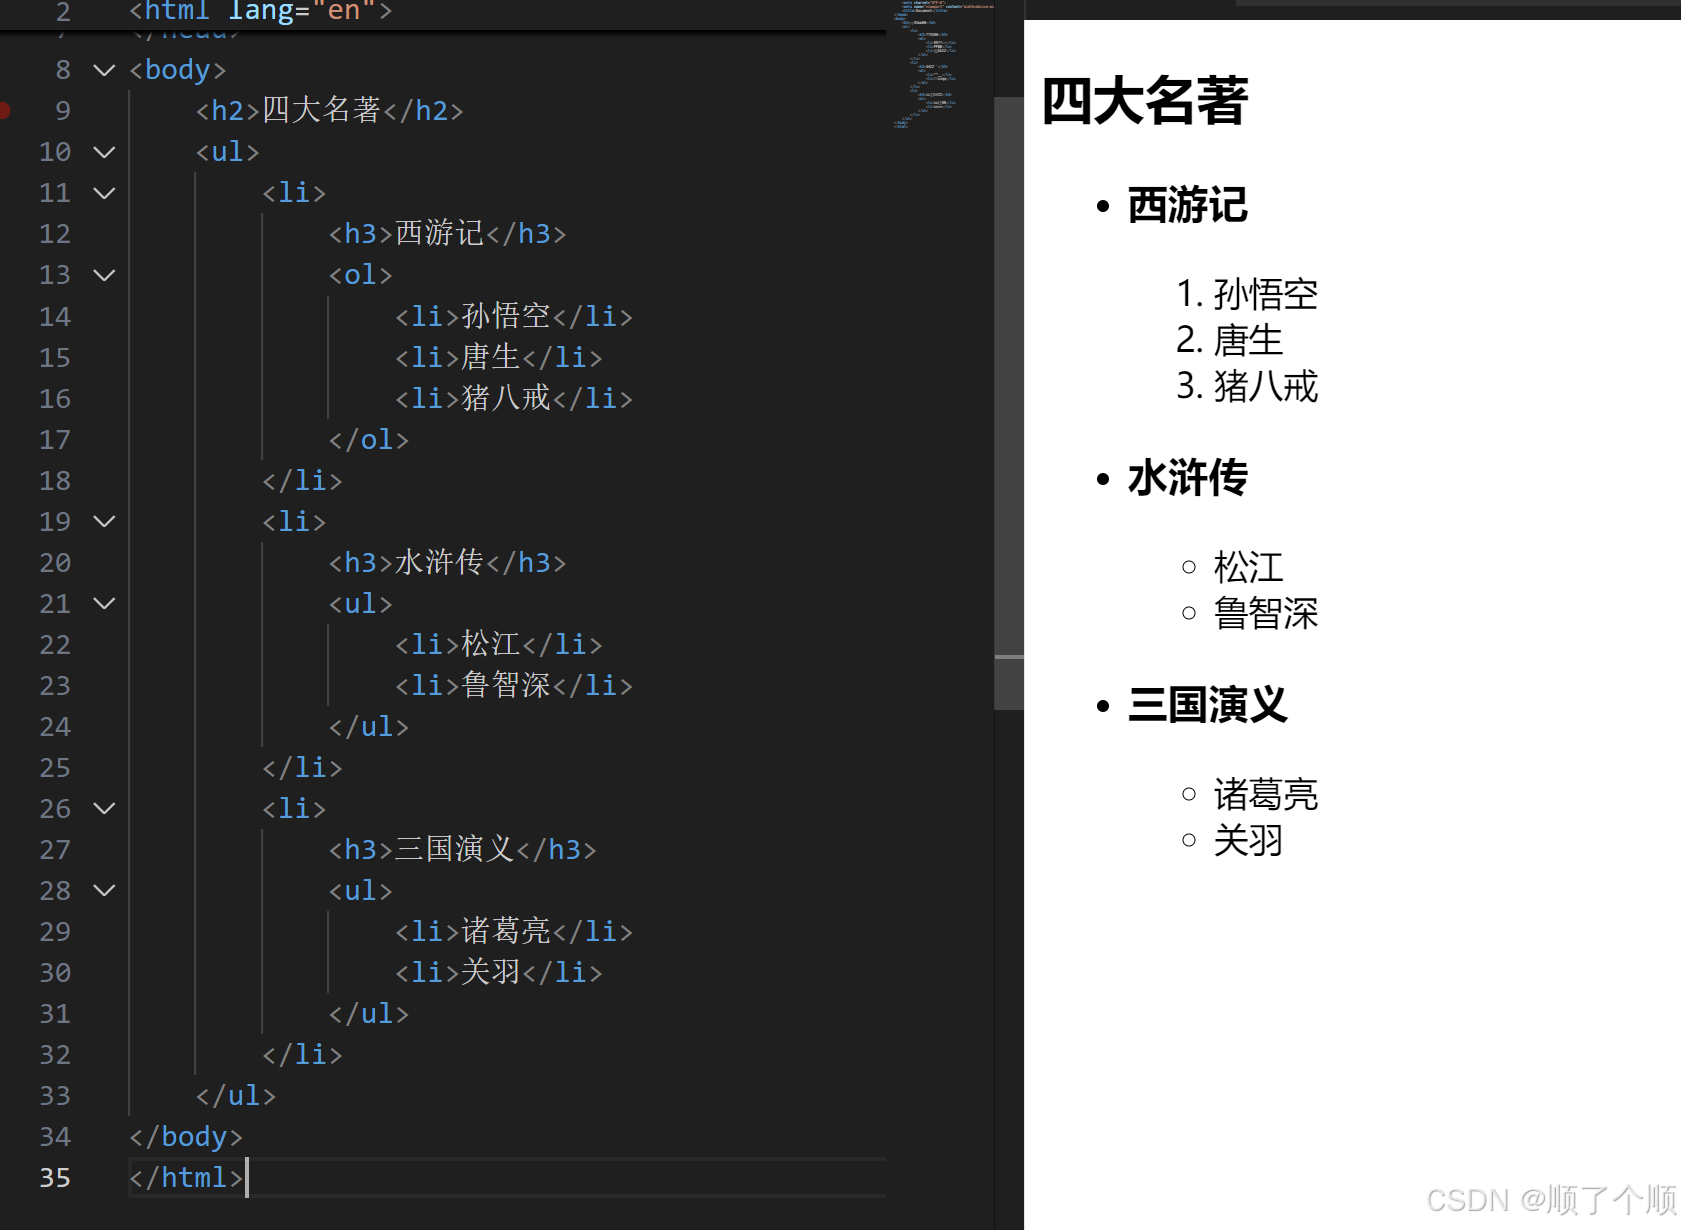1681x1230 pixels.
Task: Click 猪八戒 in the preview list
Action: pyautogui.click(x=1266, y=386)
